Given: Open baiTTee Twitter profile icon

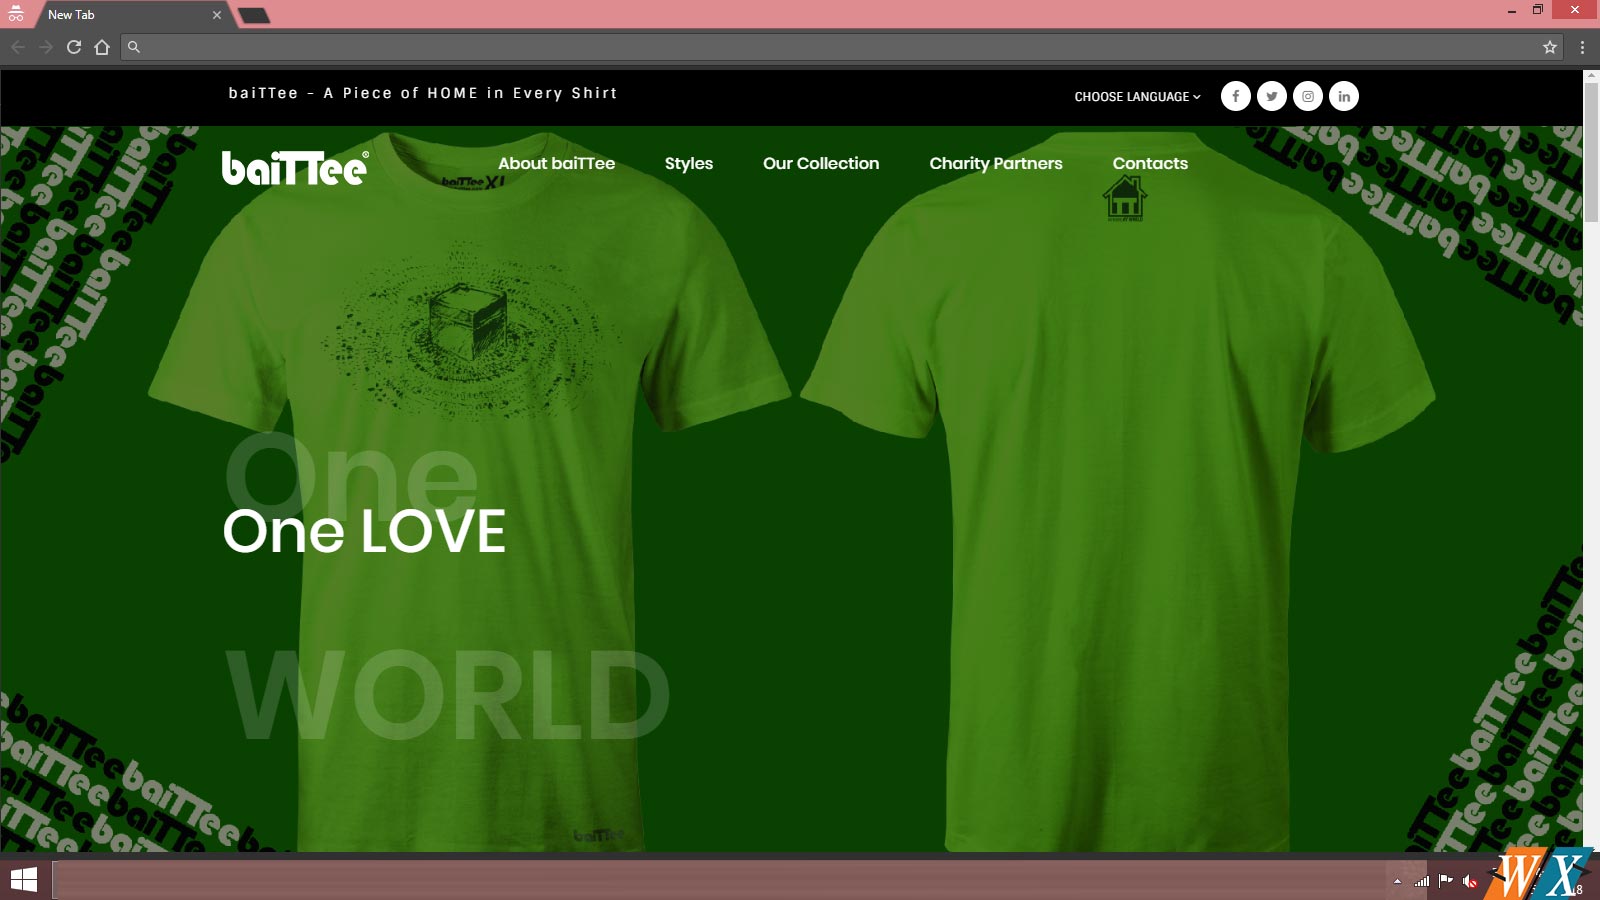Looking at the screenshot, I should click(x=1272, y=96).
